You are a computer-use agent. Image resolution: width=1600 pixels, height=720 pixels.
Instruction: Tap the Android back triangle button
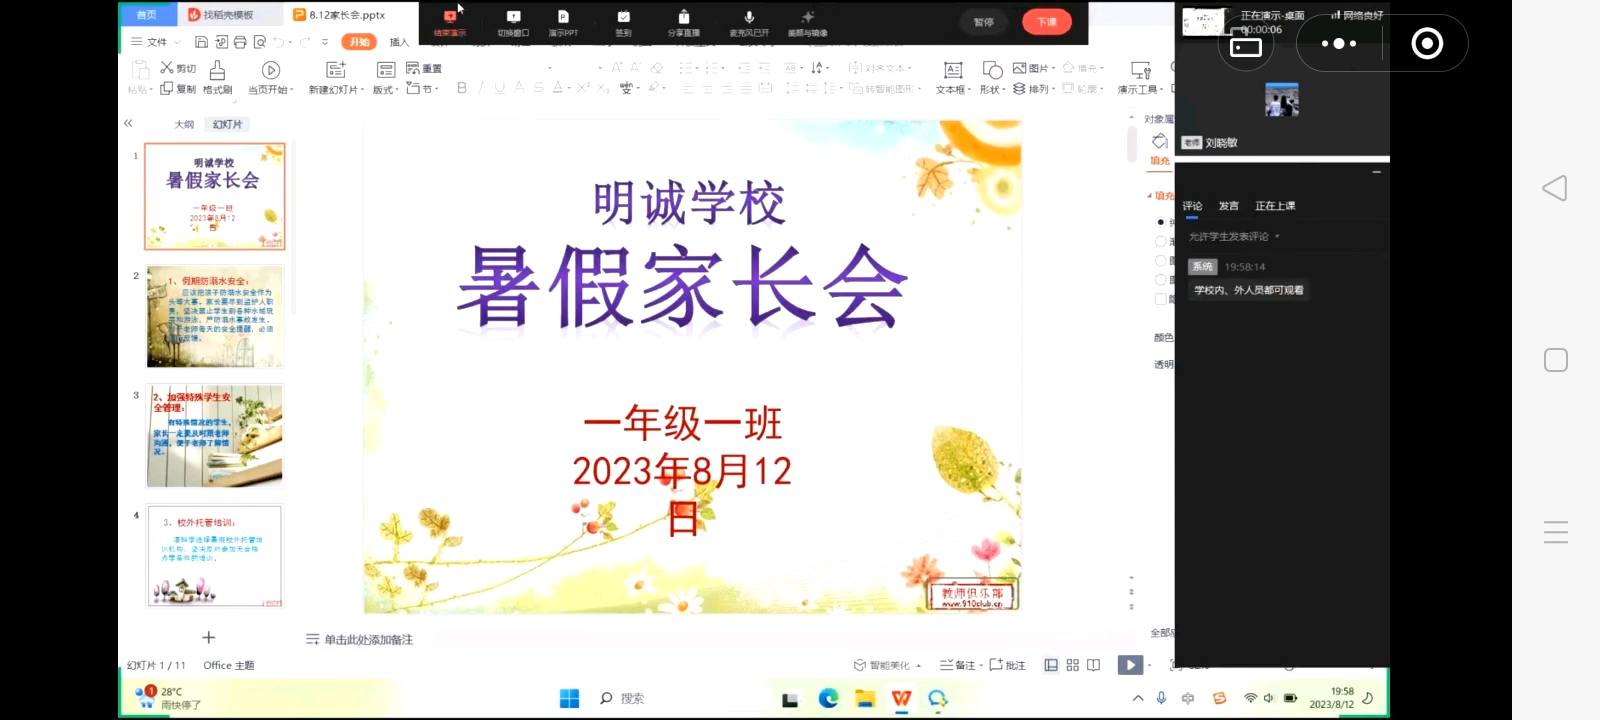coord(1555,188)
